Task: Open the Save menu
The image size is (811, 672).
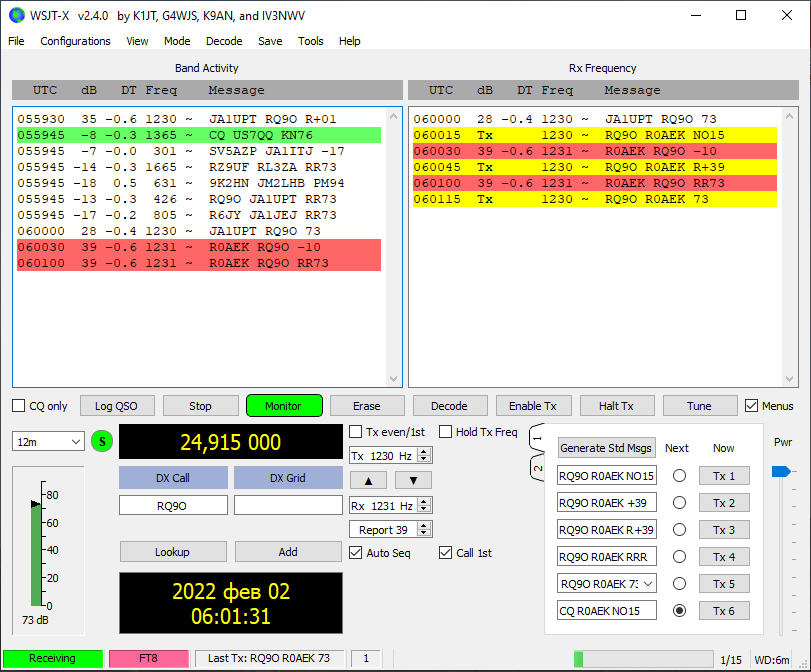Action: click(270, 41)
